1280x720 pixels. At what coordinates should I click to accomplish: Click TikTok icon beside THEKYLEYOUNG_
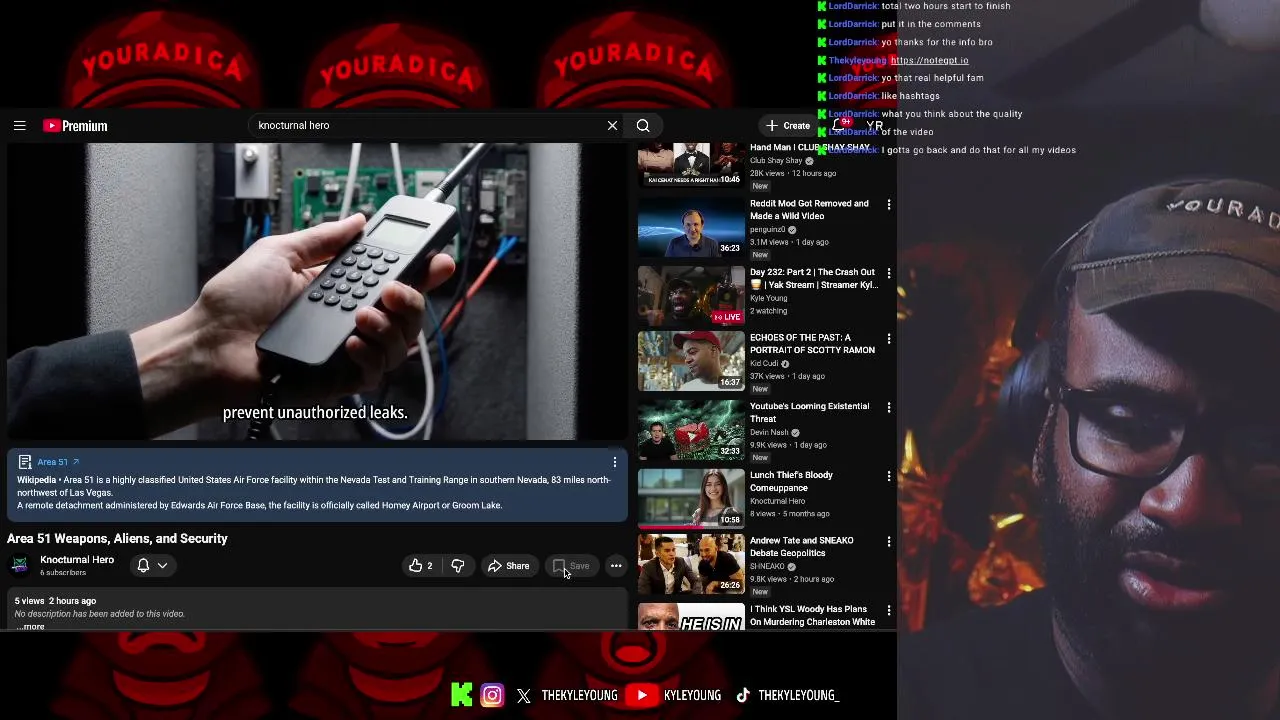[x=742, y=696]
